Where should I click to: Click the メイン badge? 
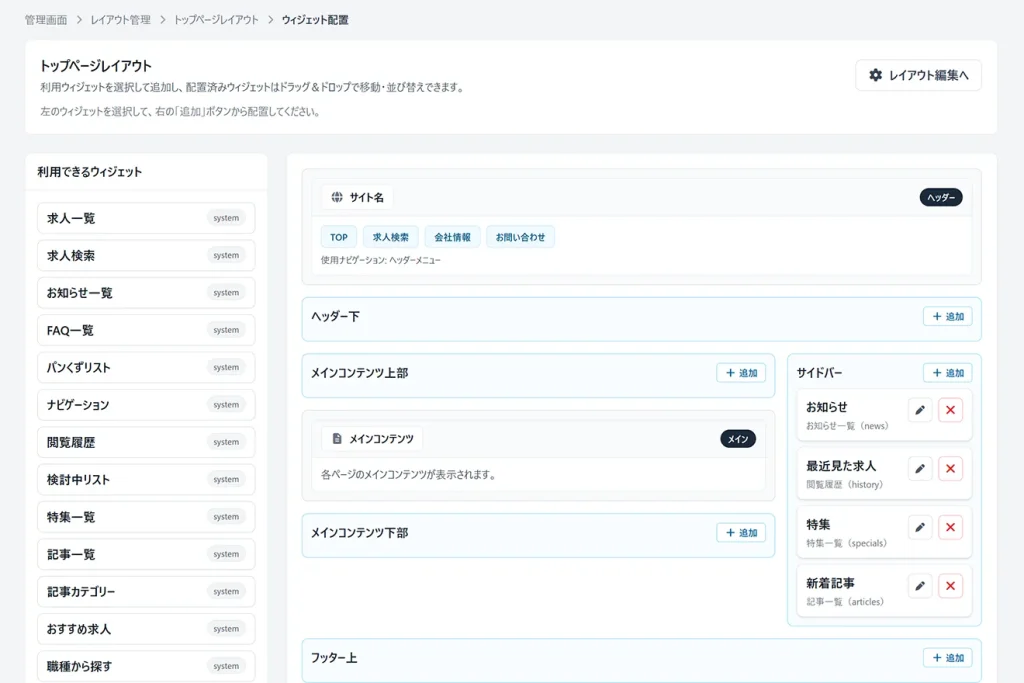(x=738, y=439)
